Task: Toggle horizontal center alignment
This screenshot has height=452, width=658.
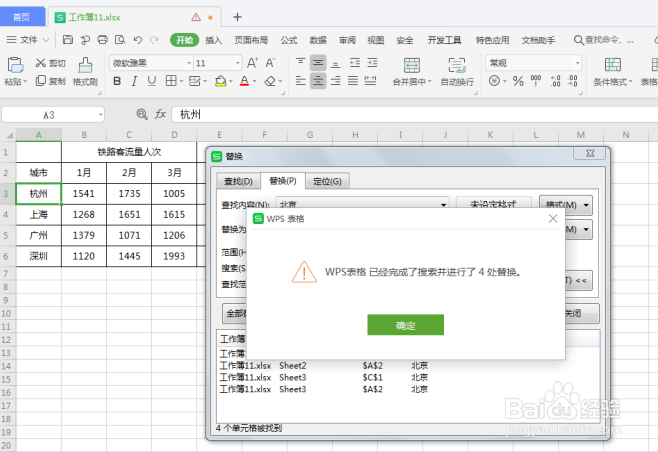Action: (318, 81)
